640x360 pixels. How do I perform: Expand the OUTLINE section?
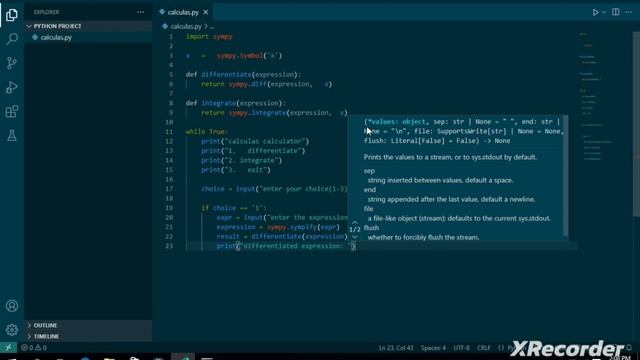tap(45, 325)
